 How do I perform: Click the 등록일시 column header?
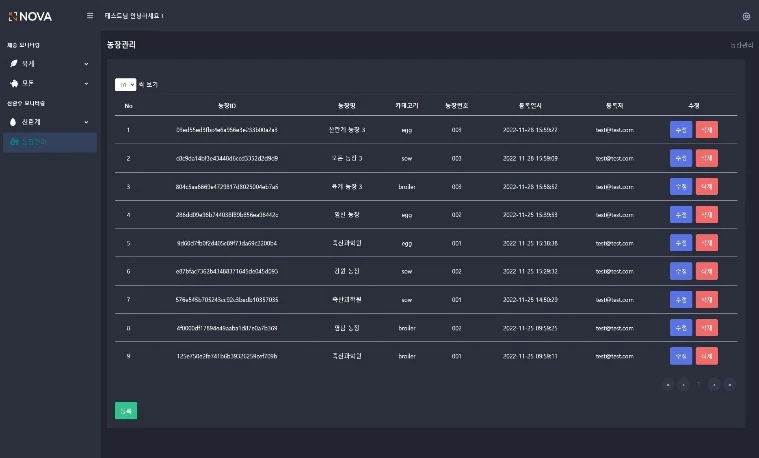point(530,106)
